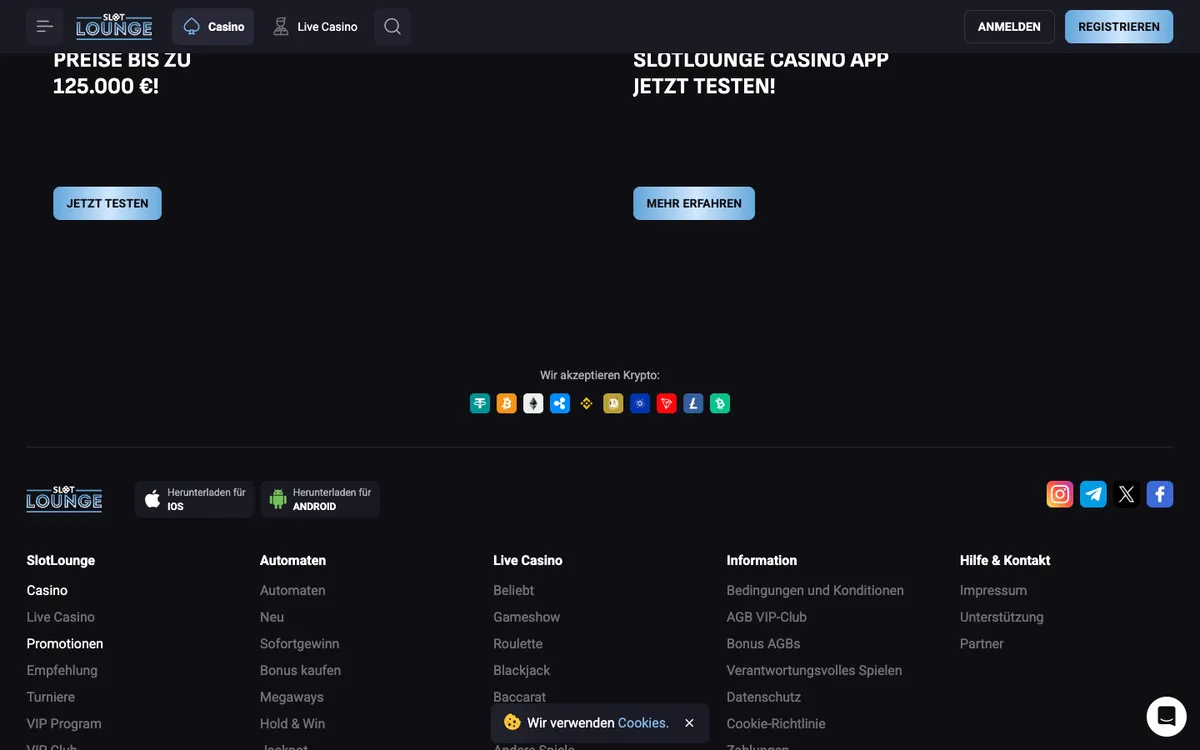Open the Cookies link in the banner
Screen dimensions: 1200x750
[x=643, y=723]
